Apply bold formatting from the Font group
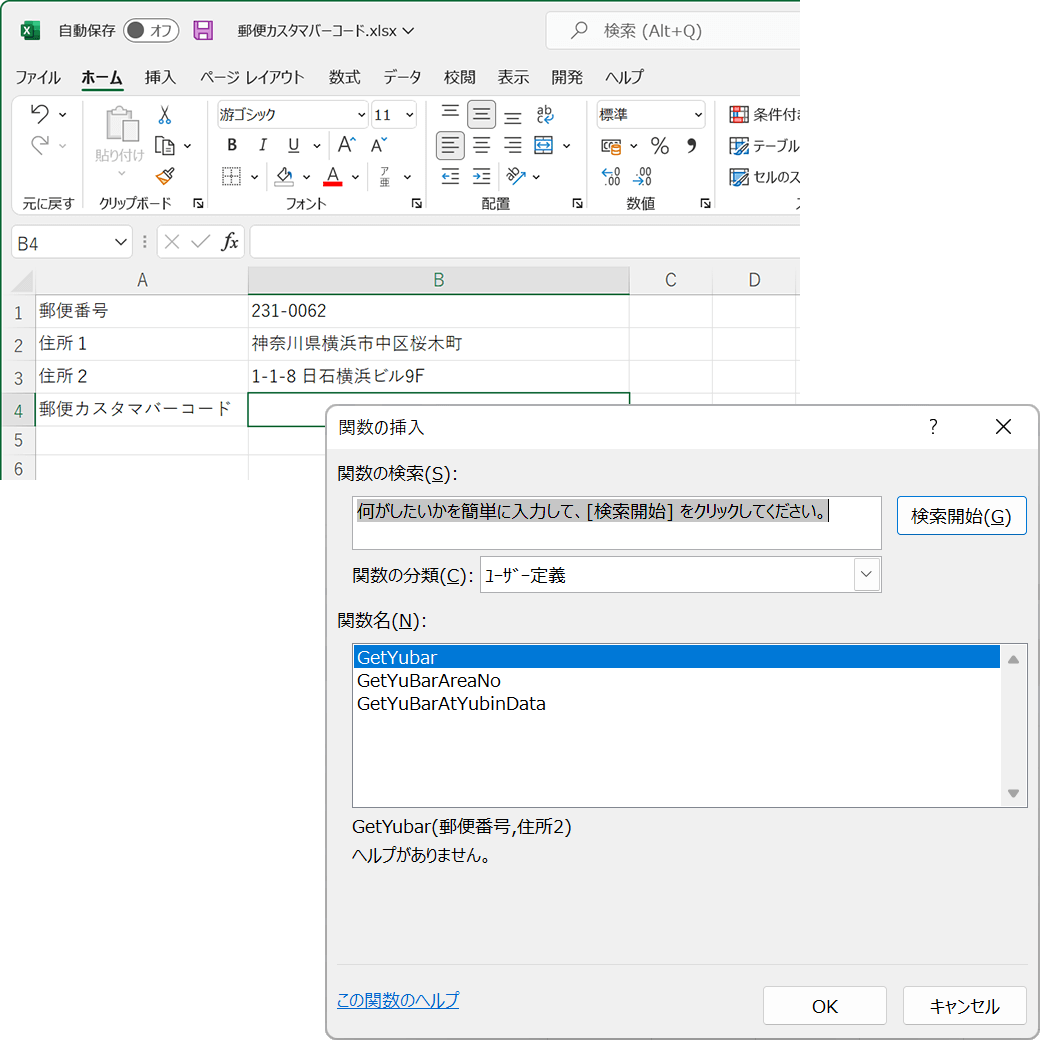This screenshot has height=1040, width=1040. point(231,145)
